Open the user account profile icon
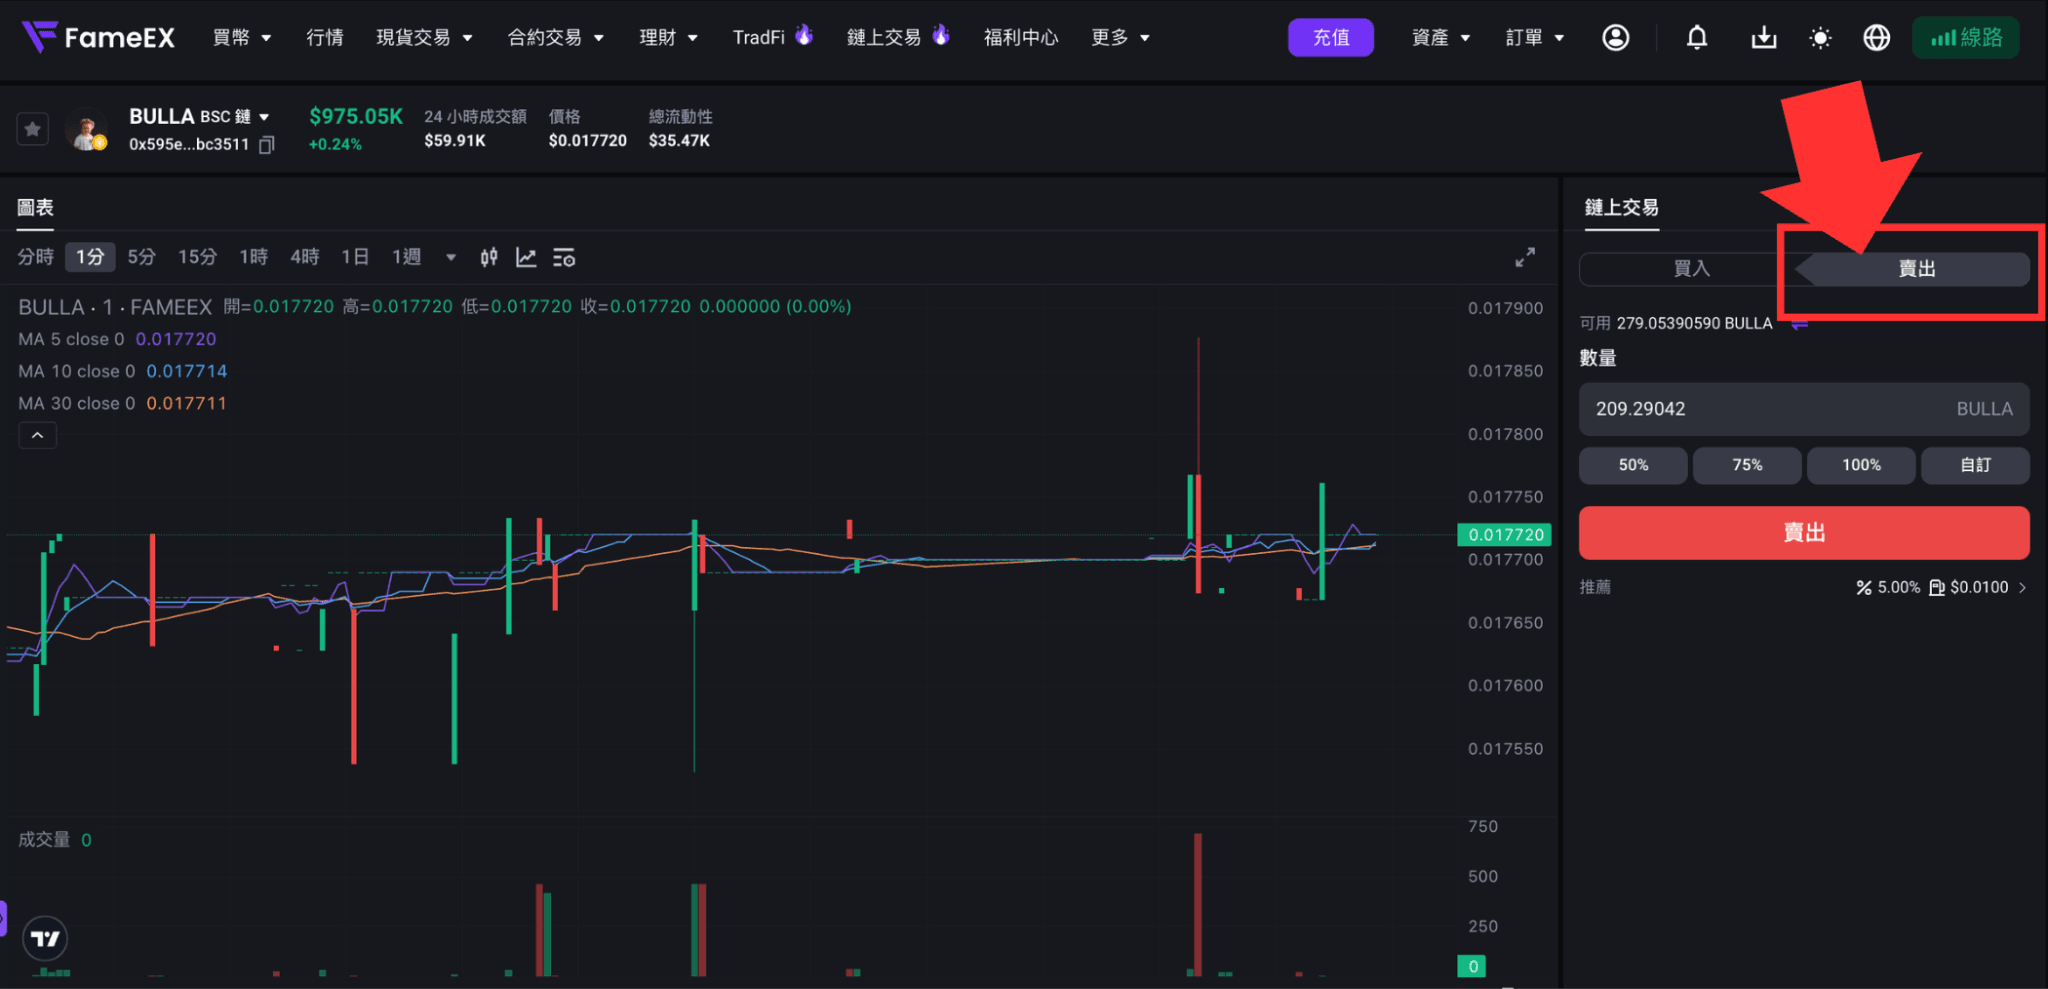 tap(1615, 37)
